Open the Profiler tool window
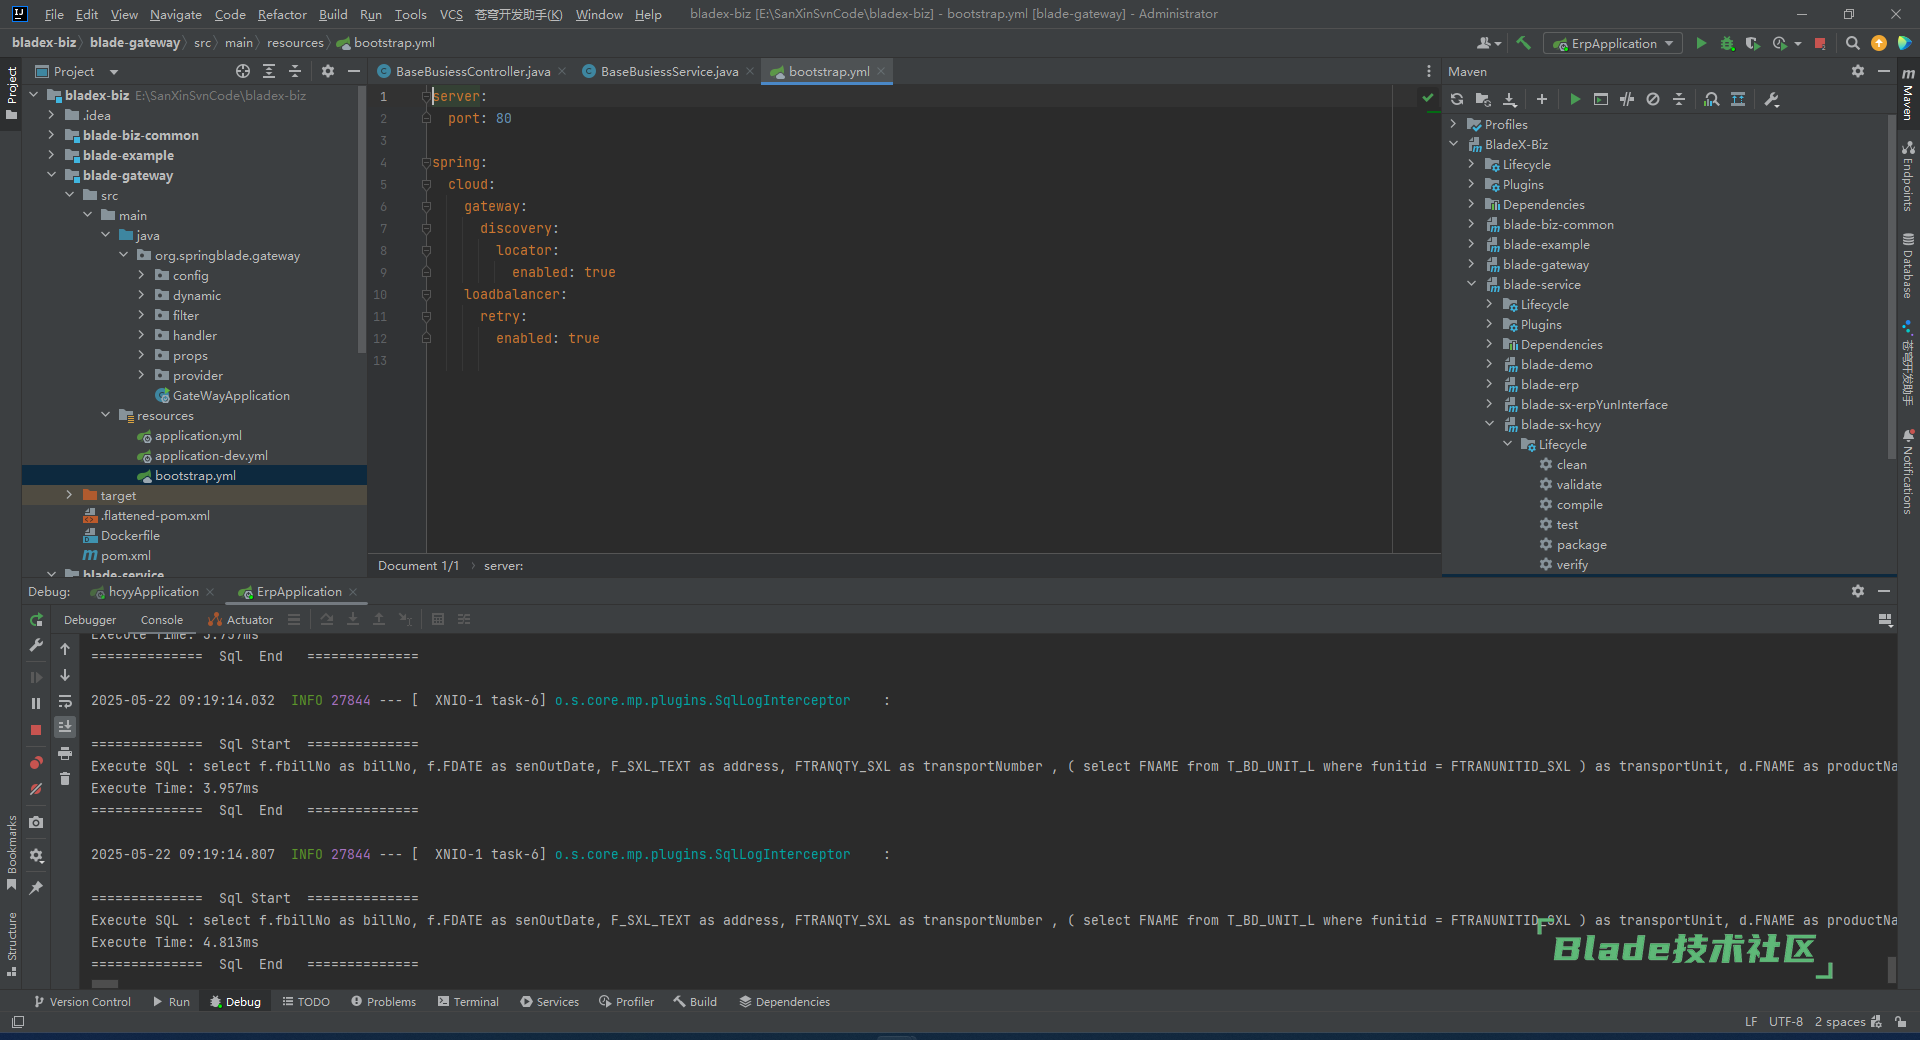The width and height of the screenshot is (1920, 1040). point(626,1001)
